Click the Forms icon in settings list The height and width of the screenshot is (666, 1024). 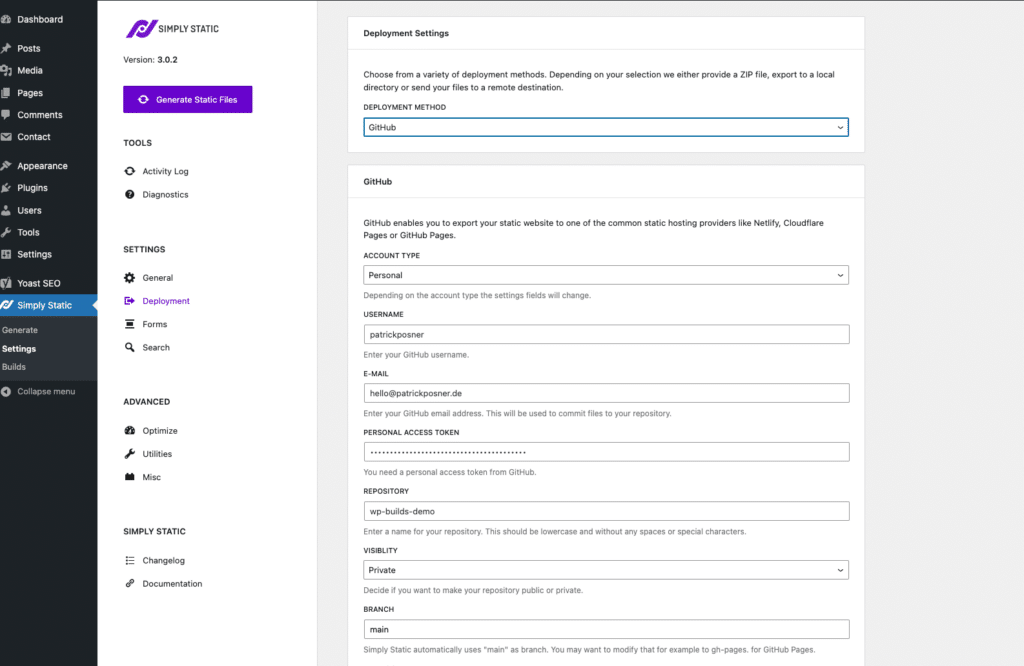point(129,324)
